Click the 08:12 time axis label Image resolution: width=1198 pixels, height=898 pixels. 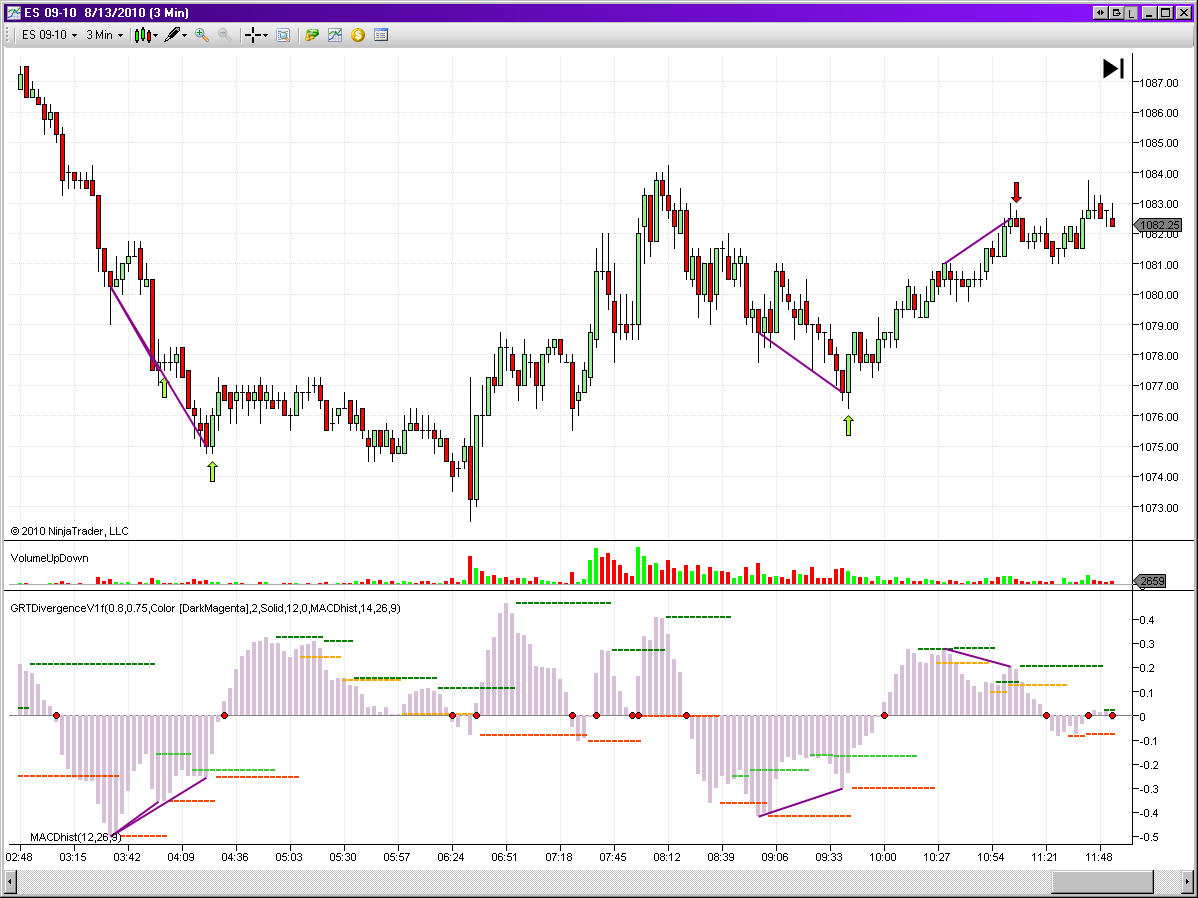(x=667, y=857)
